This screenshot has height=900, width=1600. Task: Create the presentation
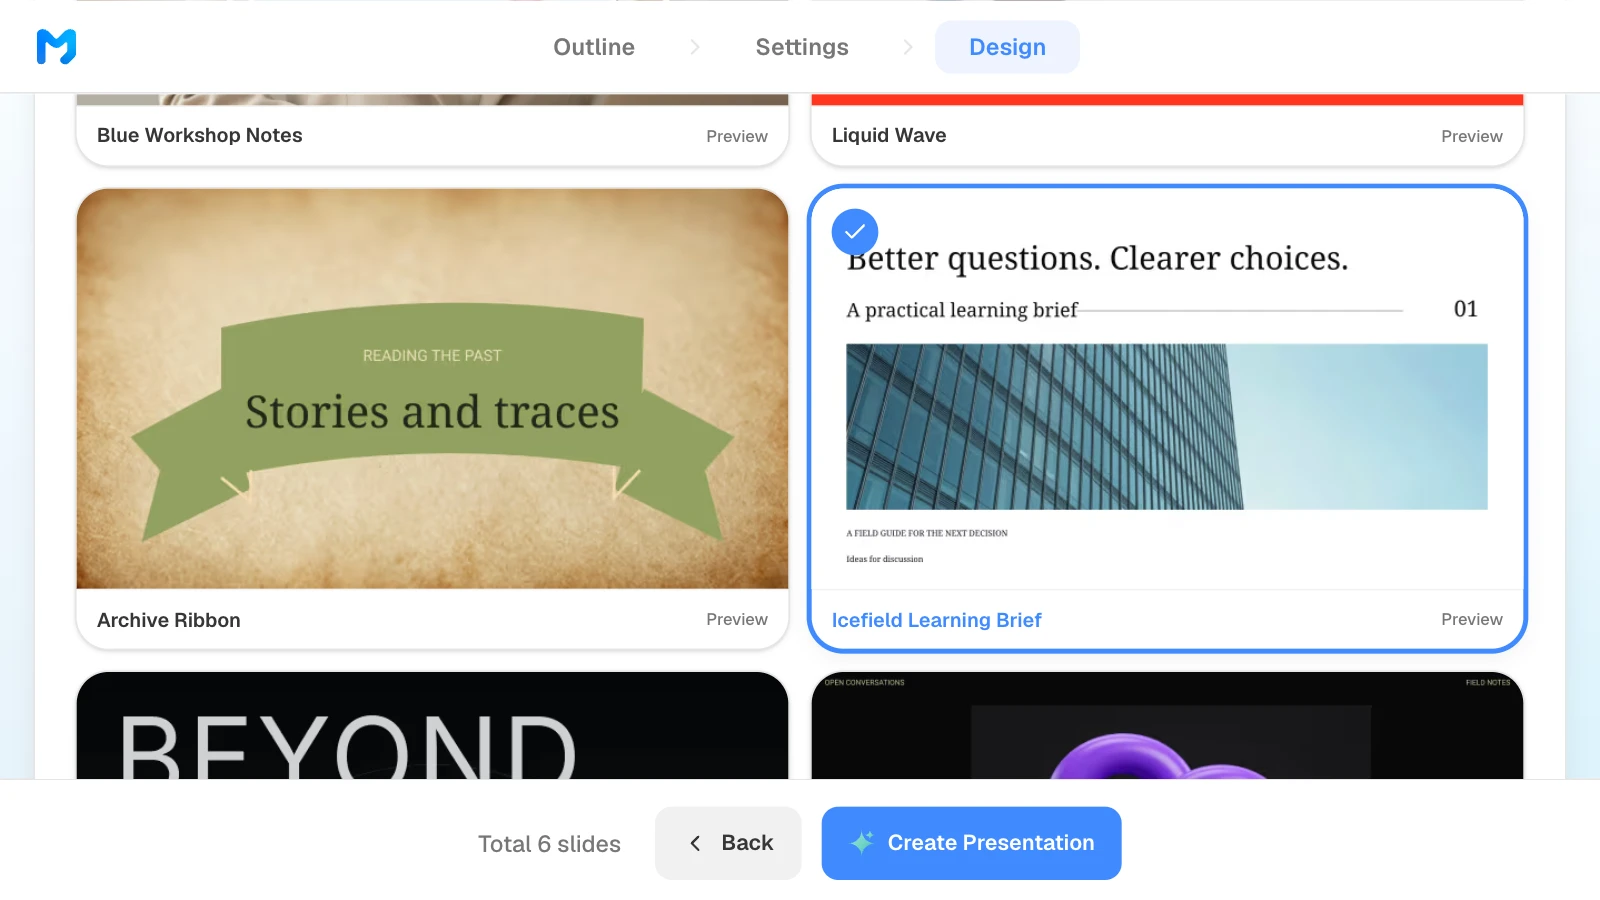click(x=971, y=843)
